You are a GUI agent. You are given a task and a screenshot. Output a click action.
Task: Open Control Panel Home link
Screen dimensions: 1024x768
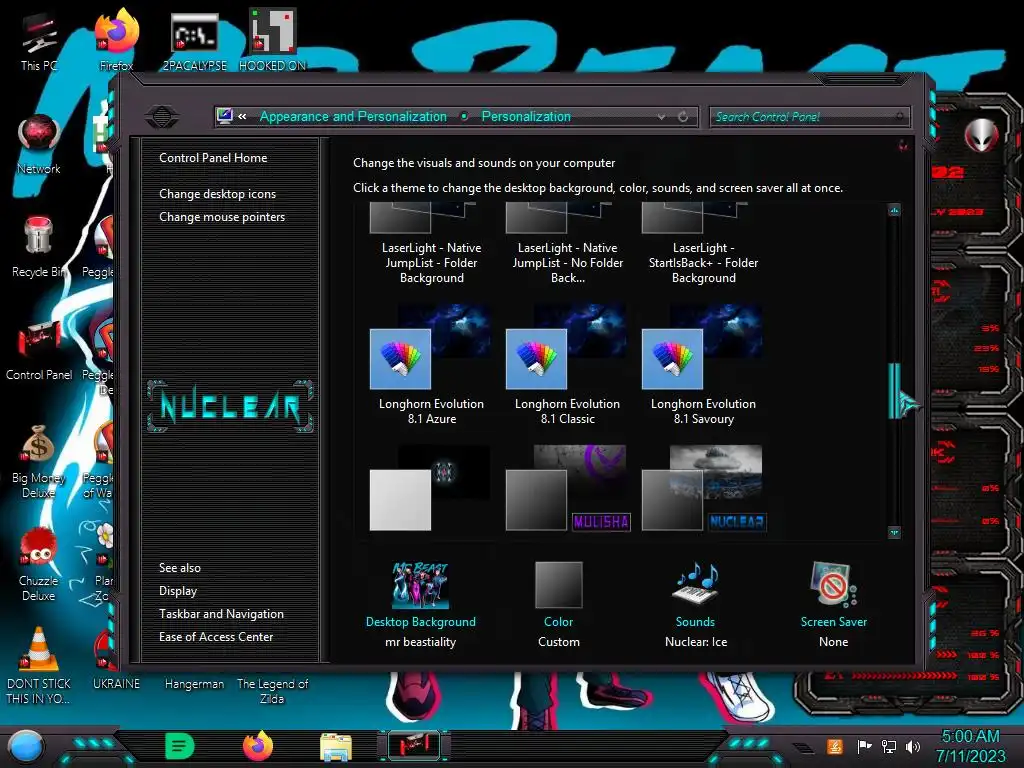tap(213, 157)
